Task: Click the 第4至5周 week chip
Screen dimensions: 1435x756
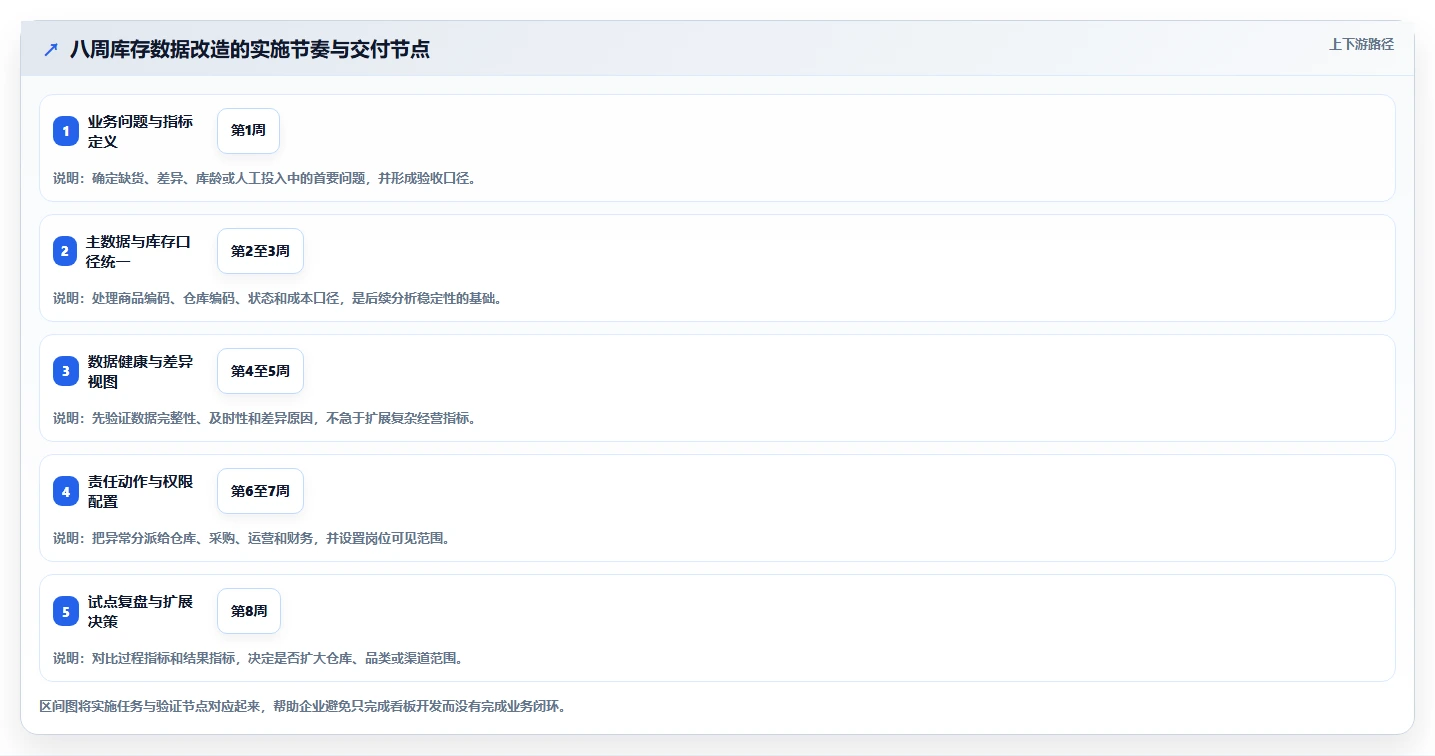Action: [260, 371]
